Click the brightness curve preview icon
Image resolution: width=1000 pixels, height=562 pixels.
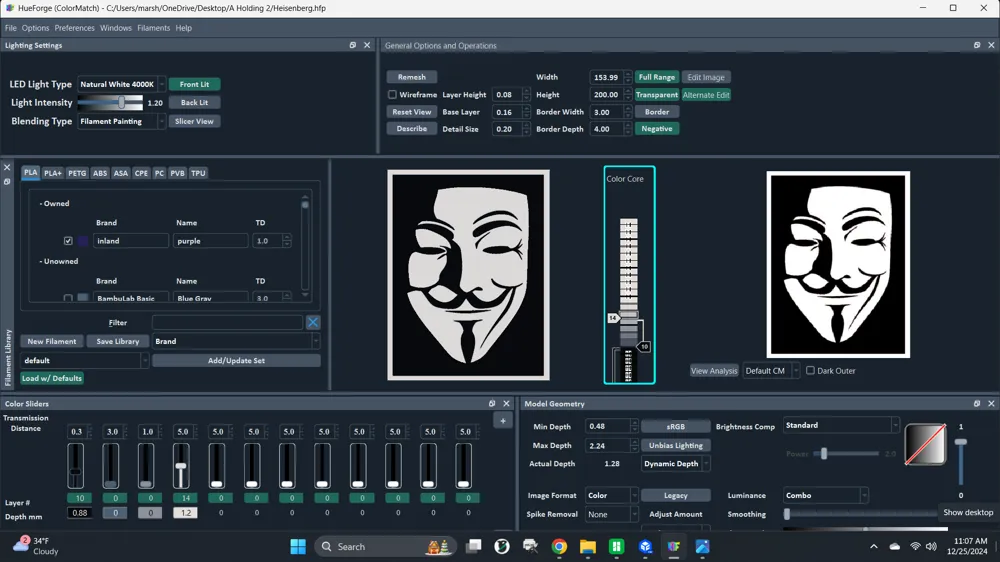click(x=925, y=445)
